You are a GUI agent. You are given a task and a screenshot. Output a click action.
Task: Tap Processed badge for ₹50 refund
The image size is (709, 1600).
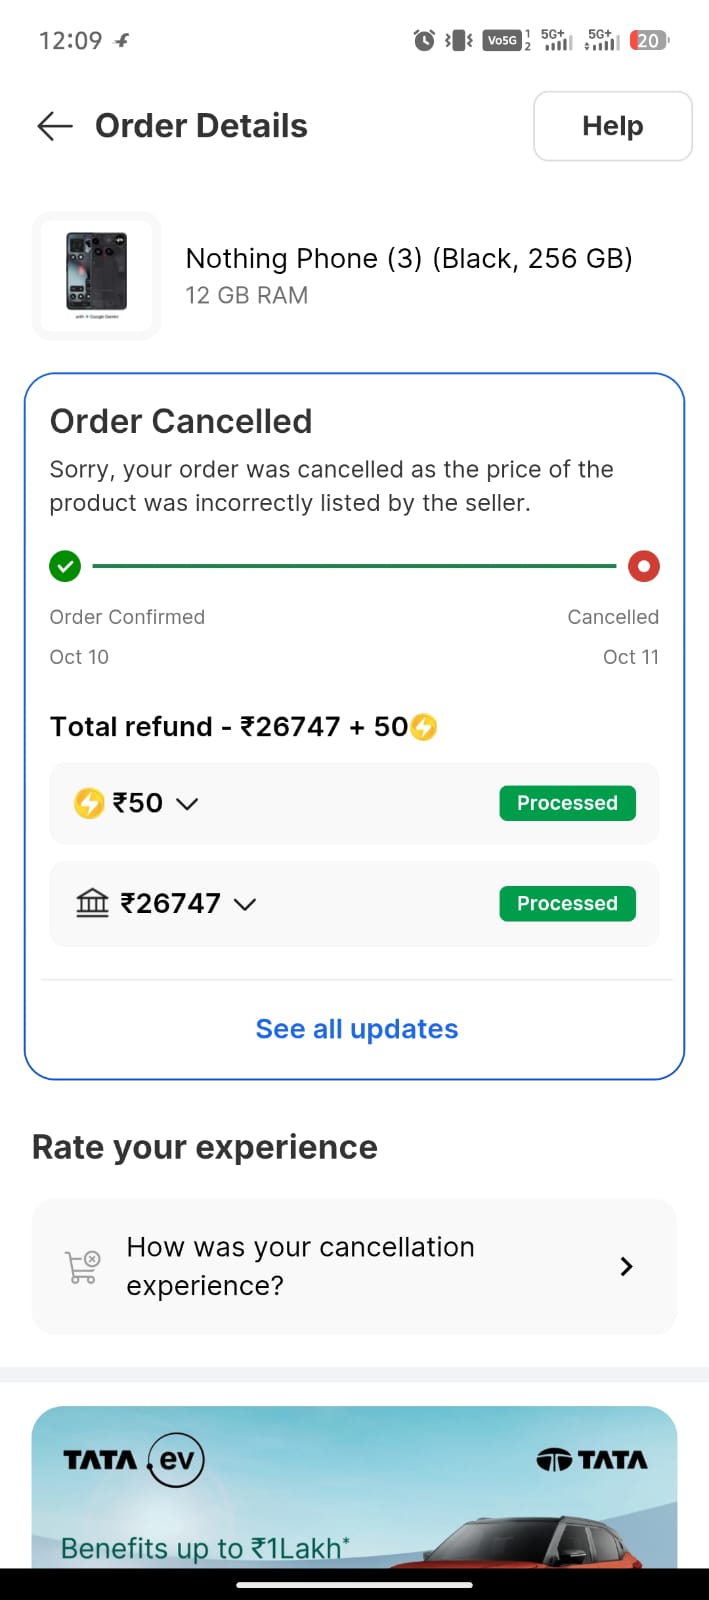pos(567,803)
